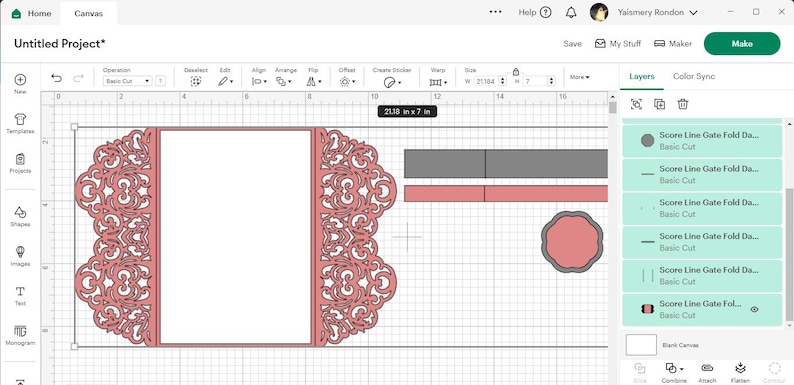Click the pink rectangle strip on canvas
Screen dimensions: 794x385
click(506, 194)
